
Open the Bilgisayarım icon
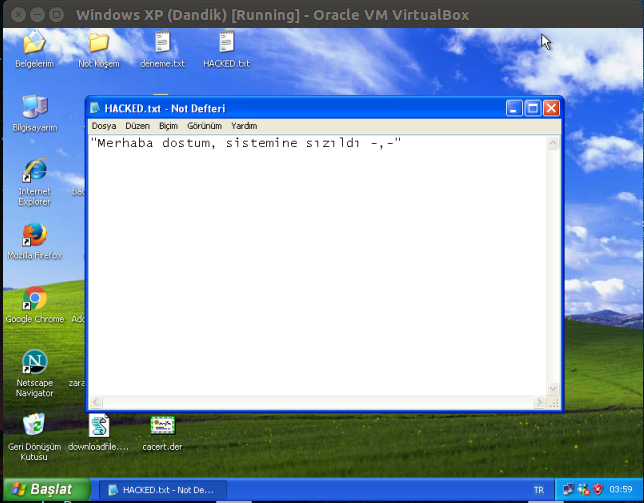click(x=34, y=107)
